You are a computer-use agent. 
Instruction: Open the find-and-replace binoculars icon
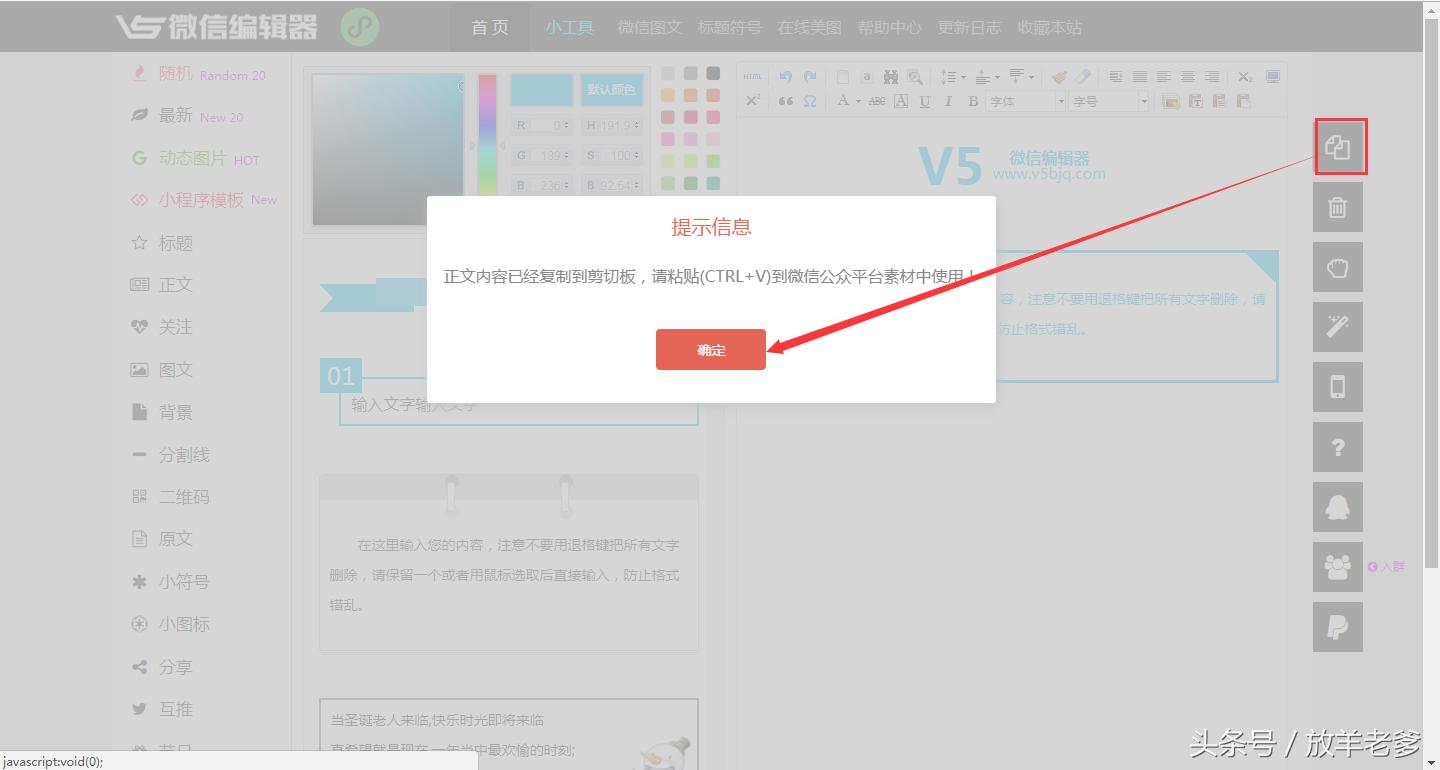pyautogui.click(x=891, y=76)
